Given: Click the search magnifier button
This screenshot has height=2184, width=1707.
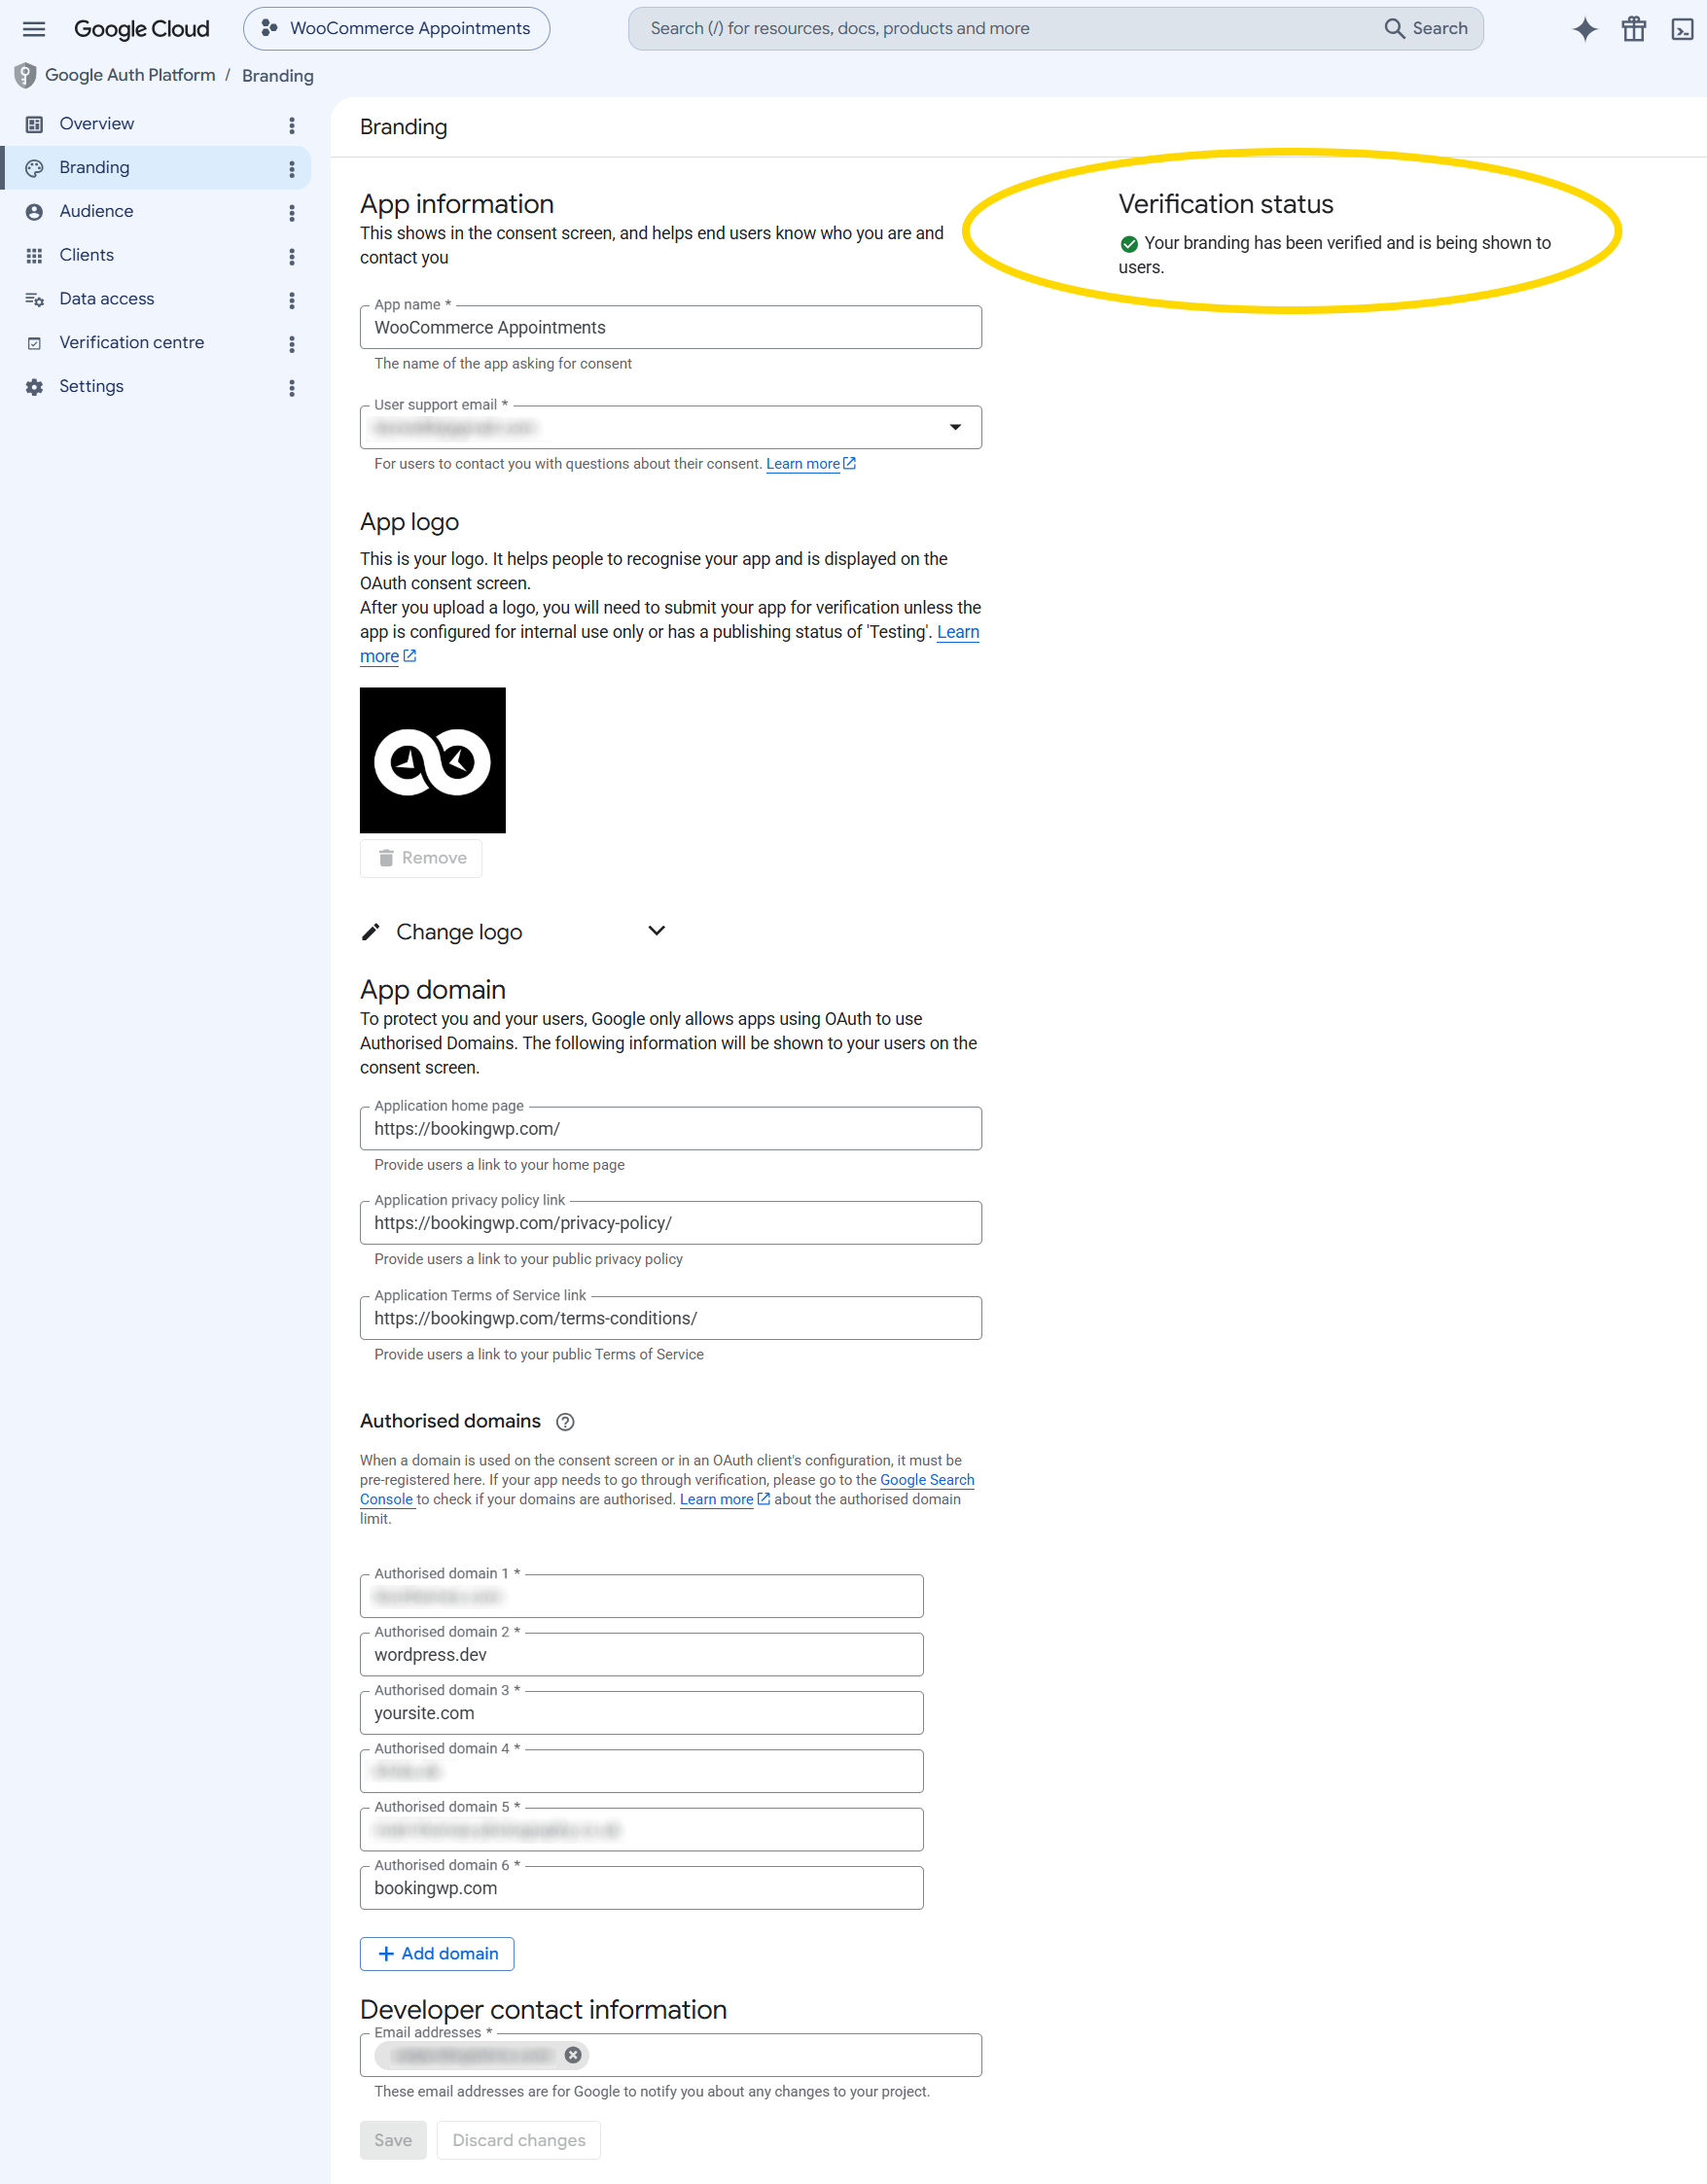Looking at the screenshot, I should (x=1426, y=28).
